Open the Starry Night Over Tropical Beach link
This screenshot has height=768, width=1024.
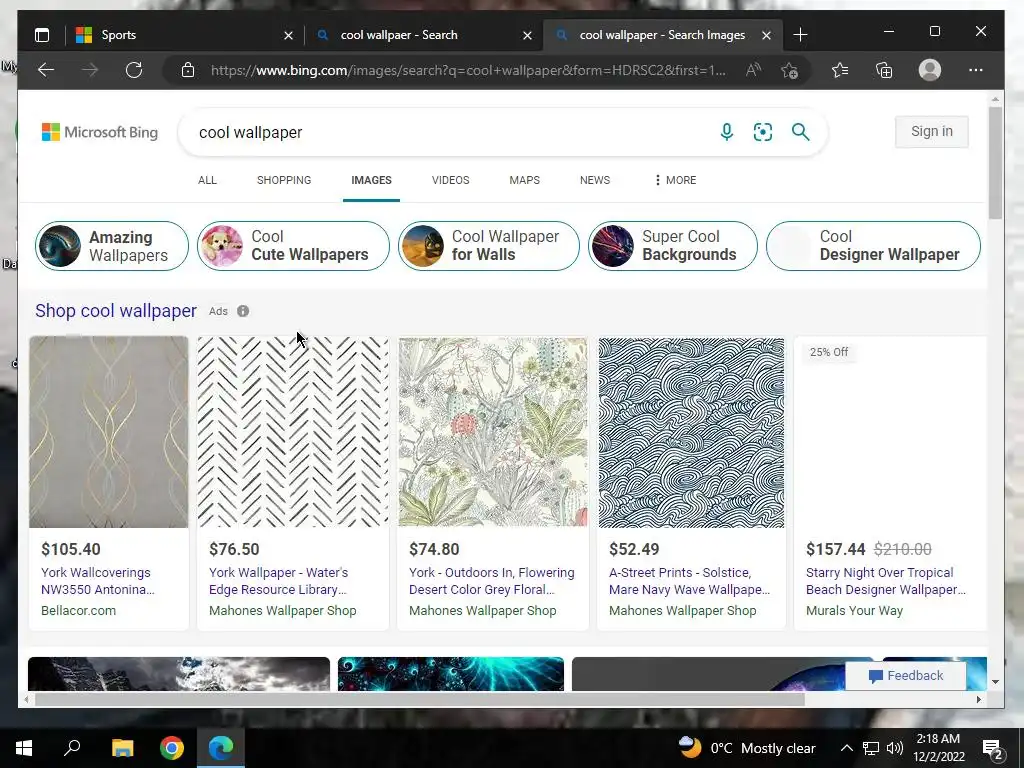pos(886,581)
